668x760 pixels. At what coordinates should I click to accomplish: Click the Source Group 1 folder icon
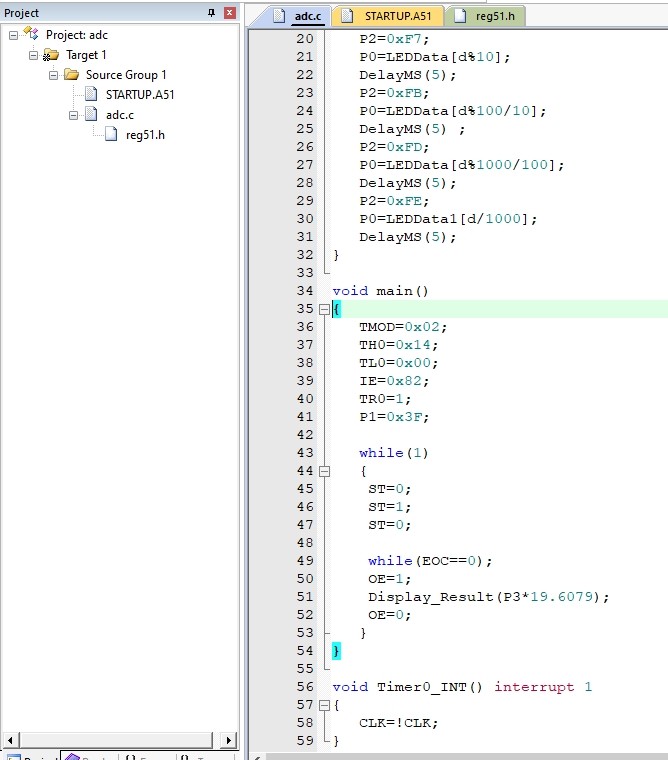(71, 75)
